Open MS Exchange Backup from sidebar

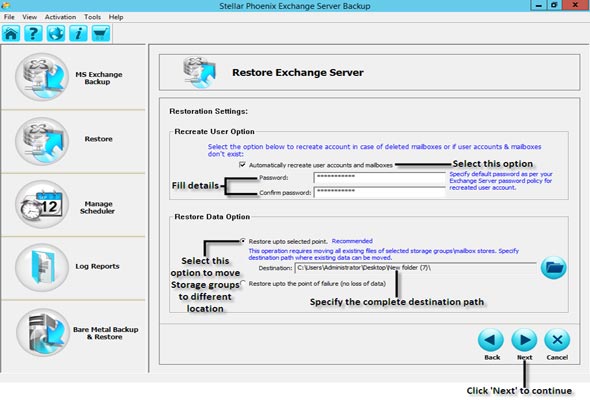(42, 77)
